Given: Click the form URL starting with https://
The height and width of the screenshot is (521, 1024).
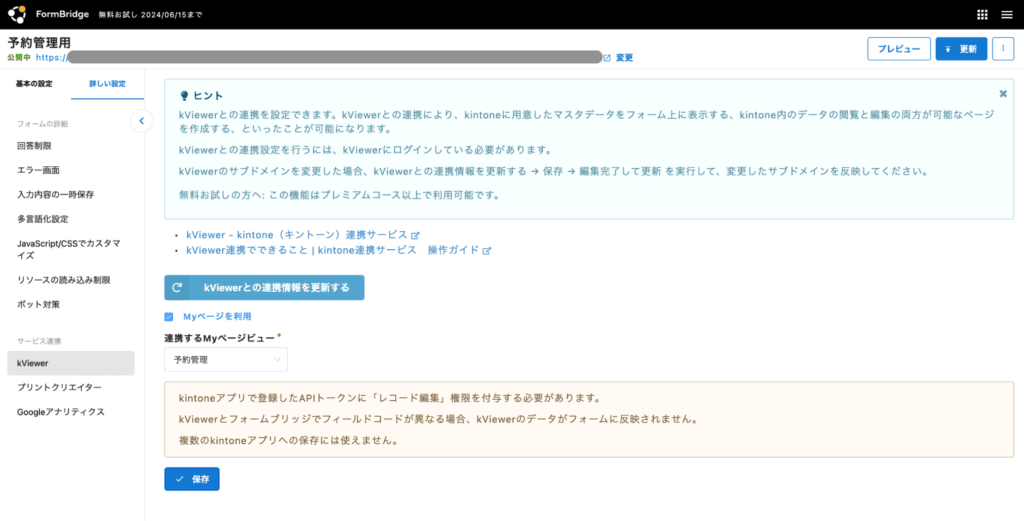Looking at the screenshot, I should [318, 57].
